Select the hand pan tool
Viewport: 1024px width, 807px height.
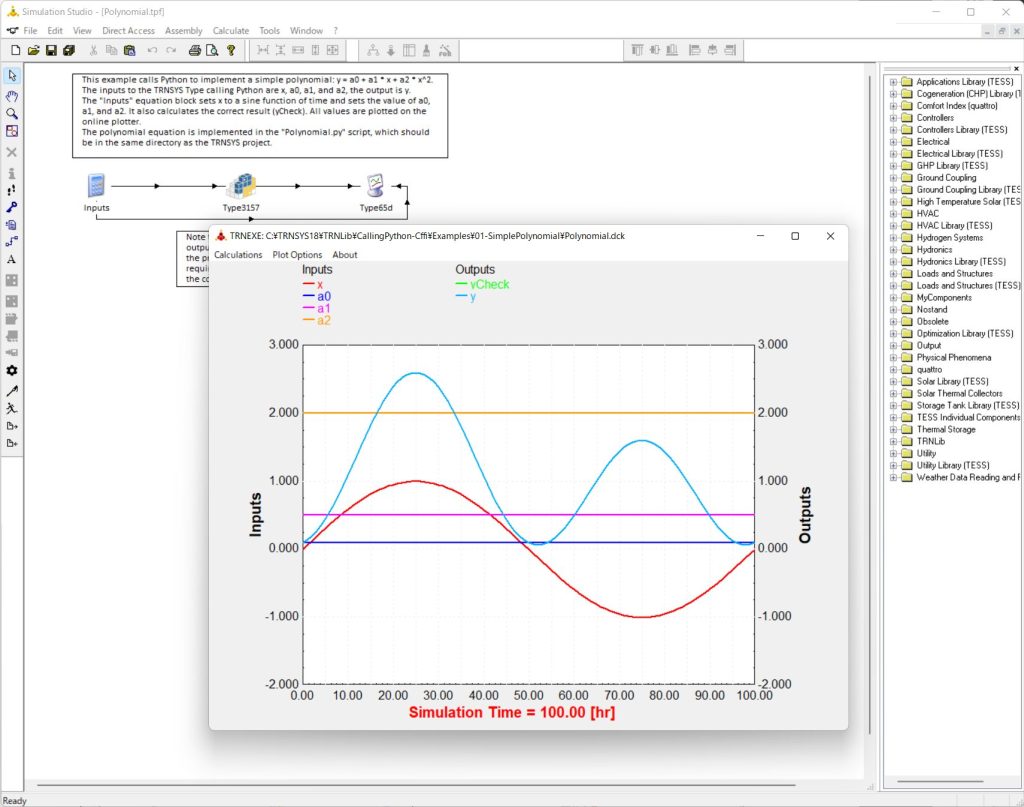pos(12,96)
